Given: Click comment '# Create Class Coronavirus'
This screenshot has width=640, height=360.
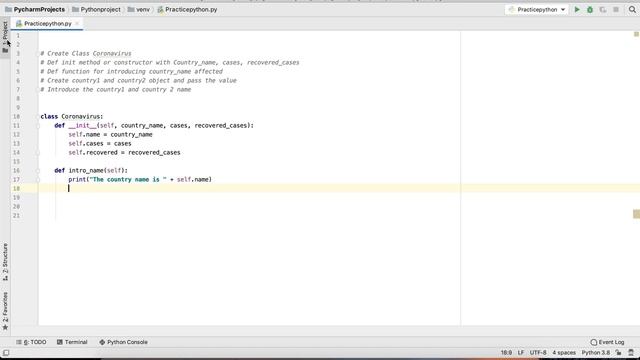Looking at the screenshot, I should [x=86, y=53].
